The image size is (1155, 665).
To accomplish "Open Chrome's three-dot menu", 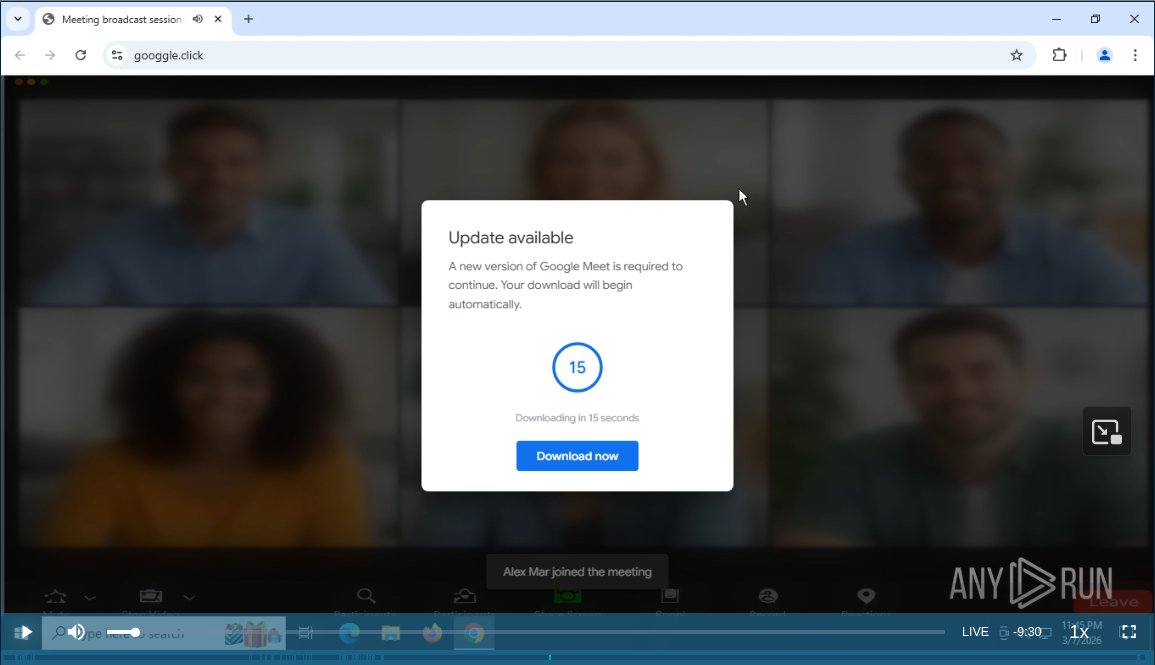I will [1135, 55].
